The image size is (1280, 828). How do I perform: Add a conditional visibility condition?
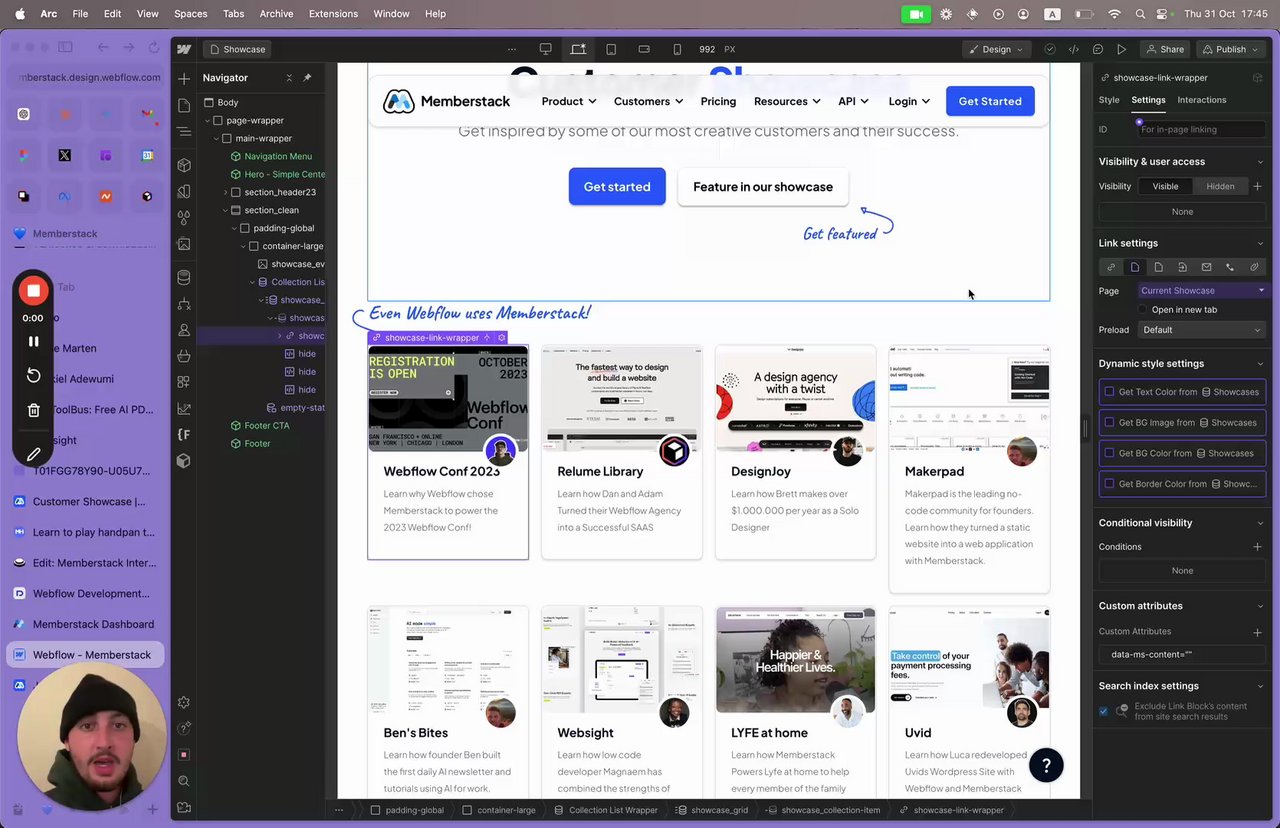tap(1257, 547)
